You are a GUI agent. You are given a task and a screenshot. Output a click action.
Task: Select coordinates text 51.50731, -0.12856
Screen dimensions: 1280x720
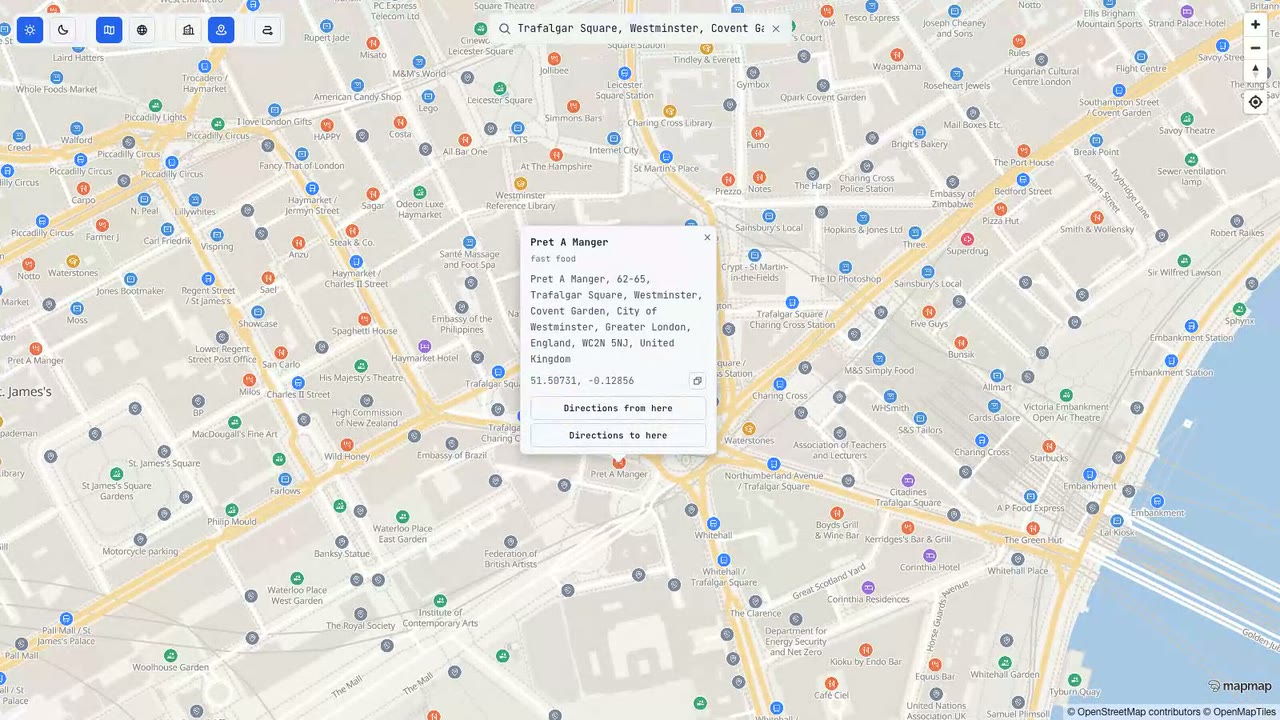click(x=582, y=381)
